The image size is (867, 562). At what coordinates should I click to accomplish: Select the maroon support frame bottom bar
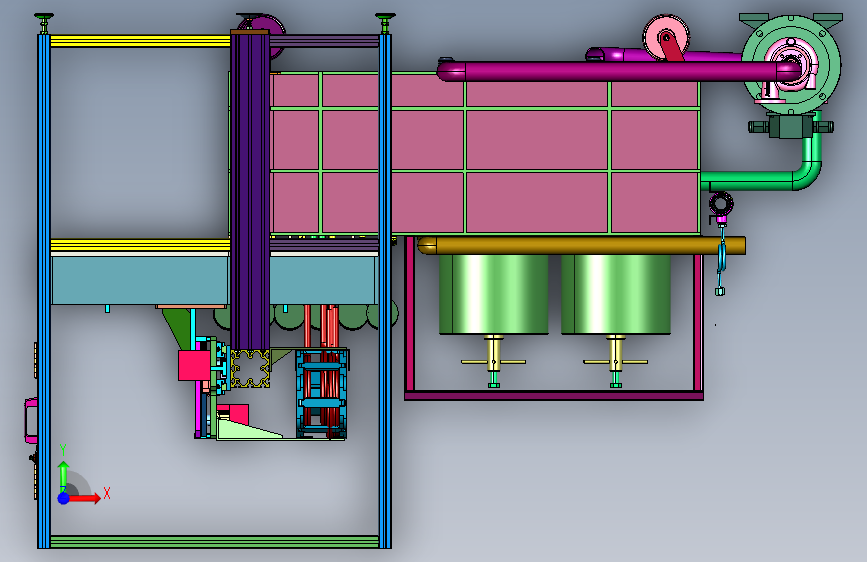553,396
